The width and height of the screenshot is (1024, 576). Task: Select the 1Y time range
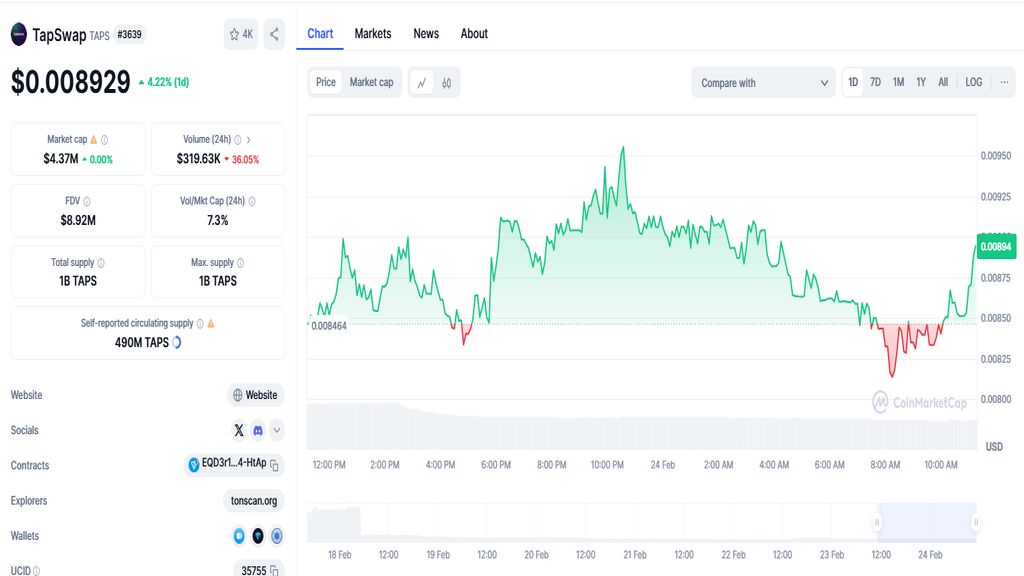pos(921,82)
